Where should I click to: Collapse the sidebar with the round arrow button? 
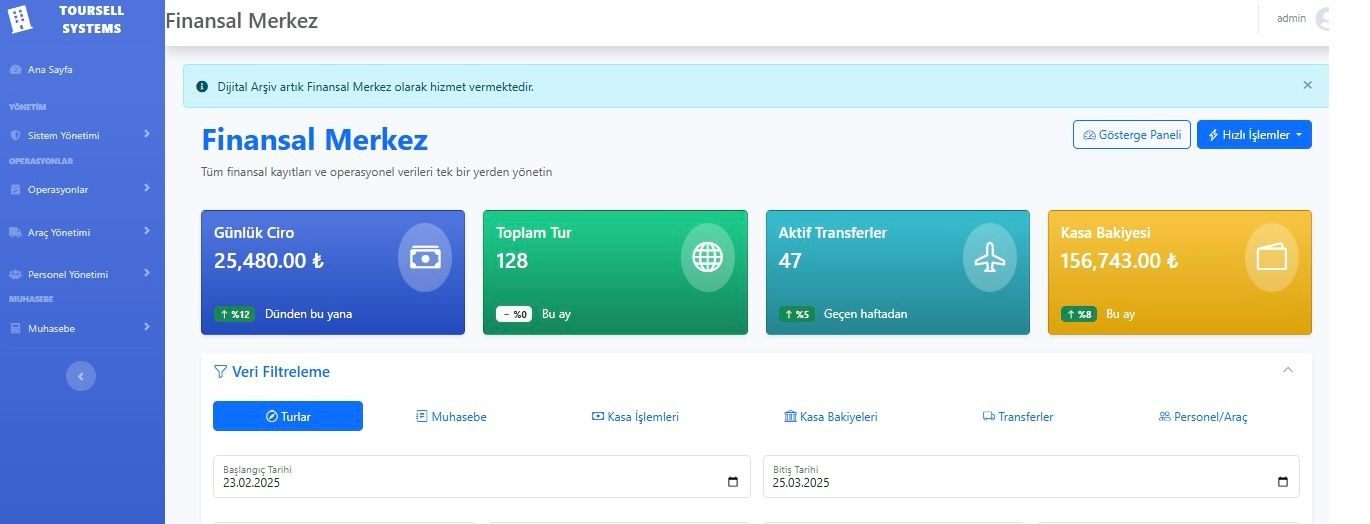point(81,376)
